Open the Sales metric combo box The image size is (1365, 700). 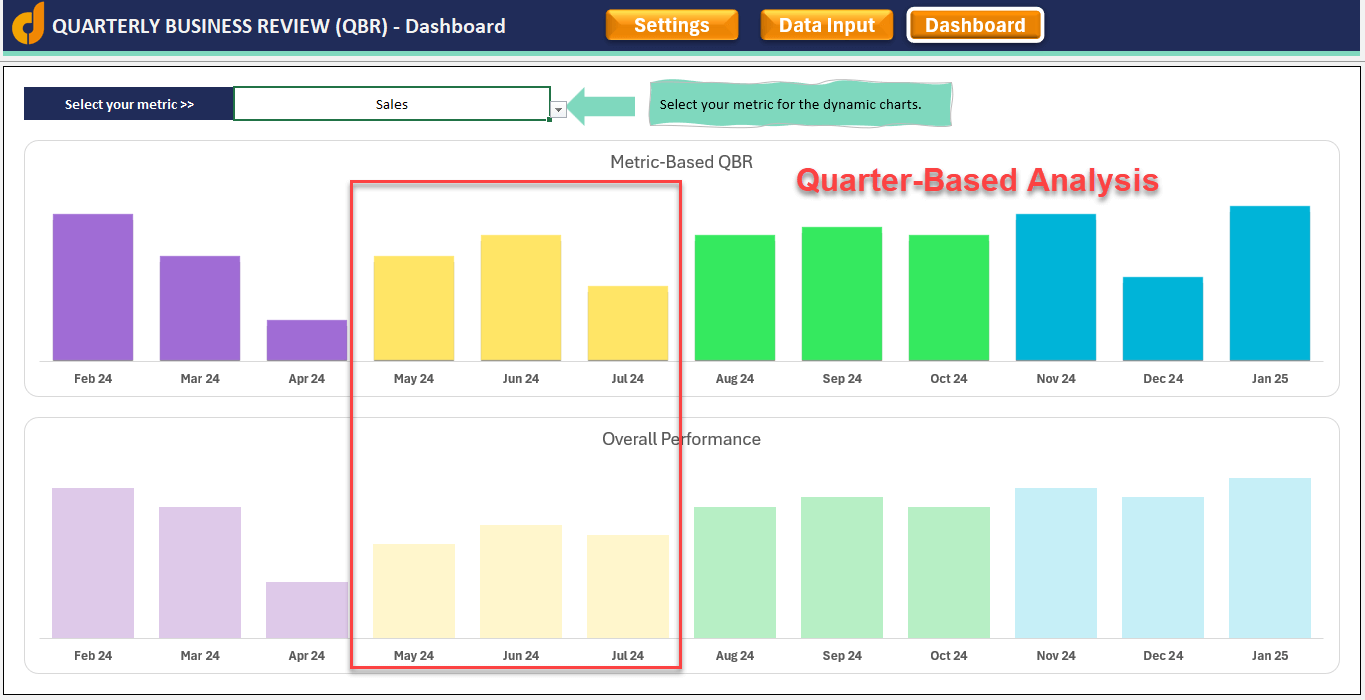click(392, 104)
